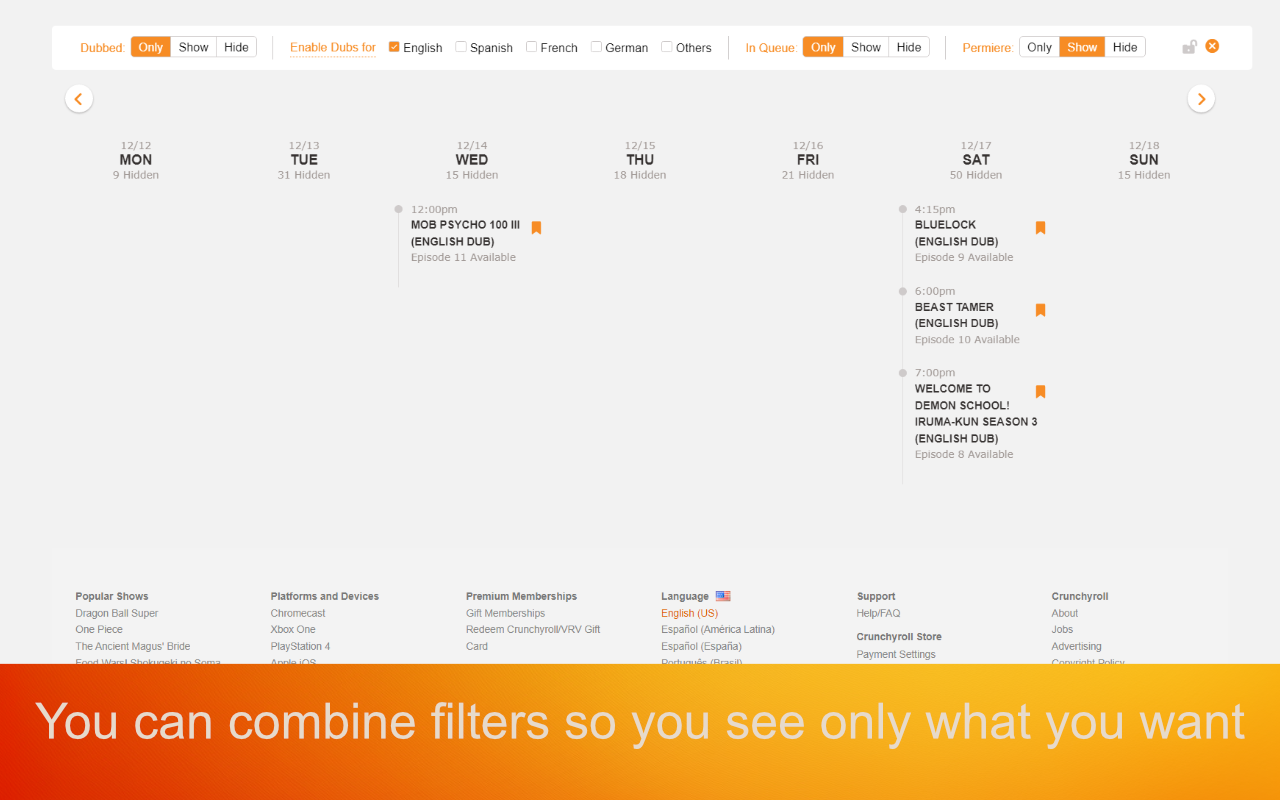Select the 12/17 SAT column header
The width and height of the screenshot is (1280, 800).
[975, 159]
